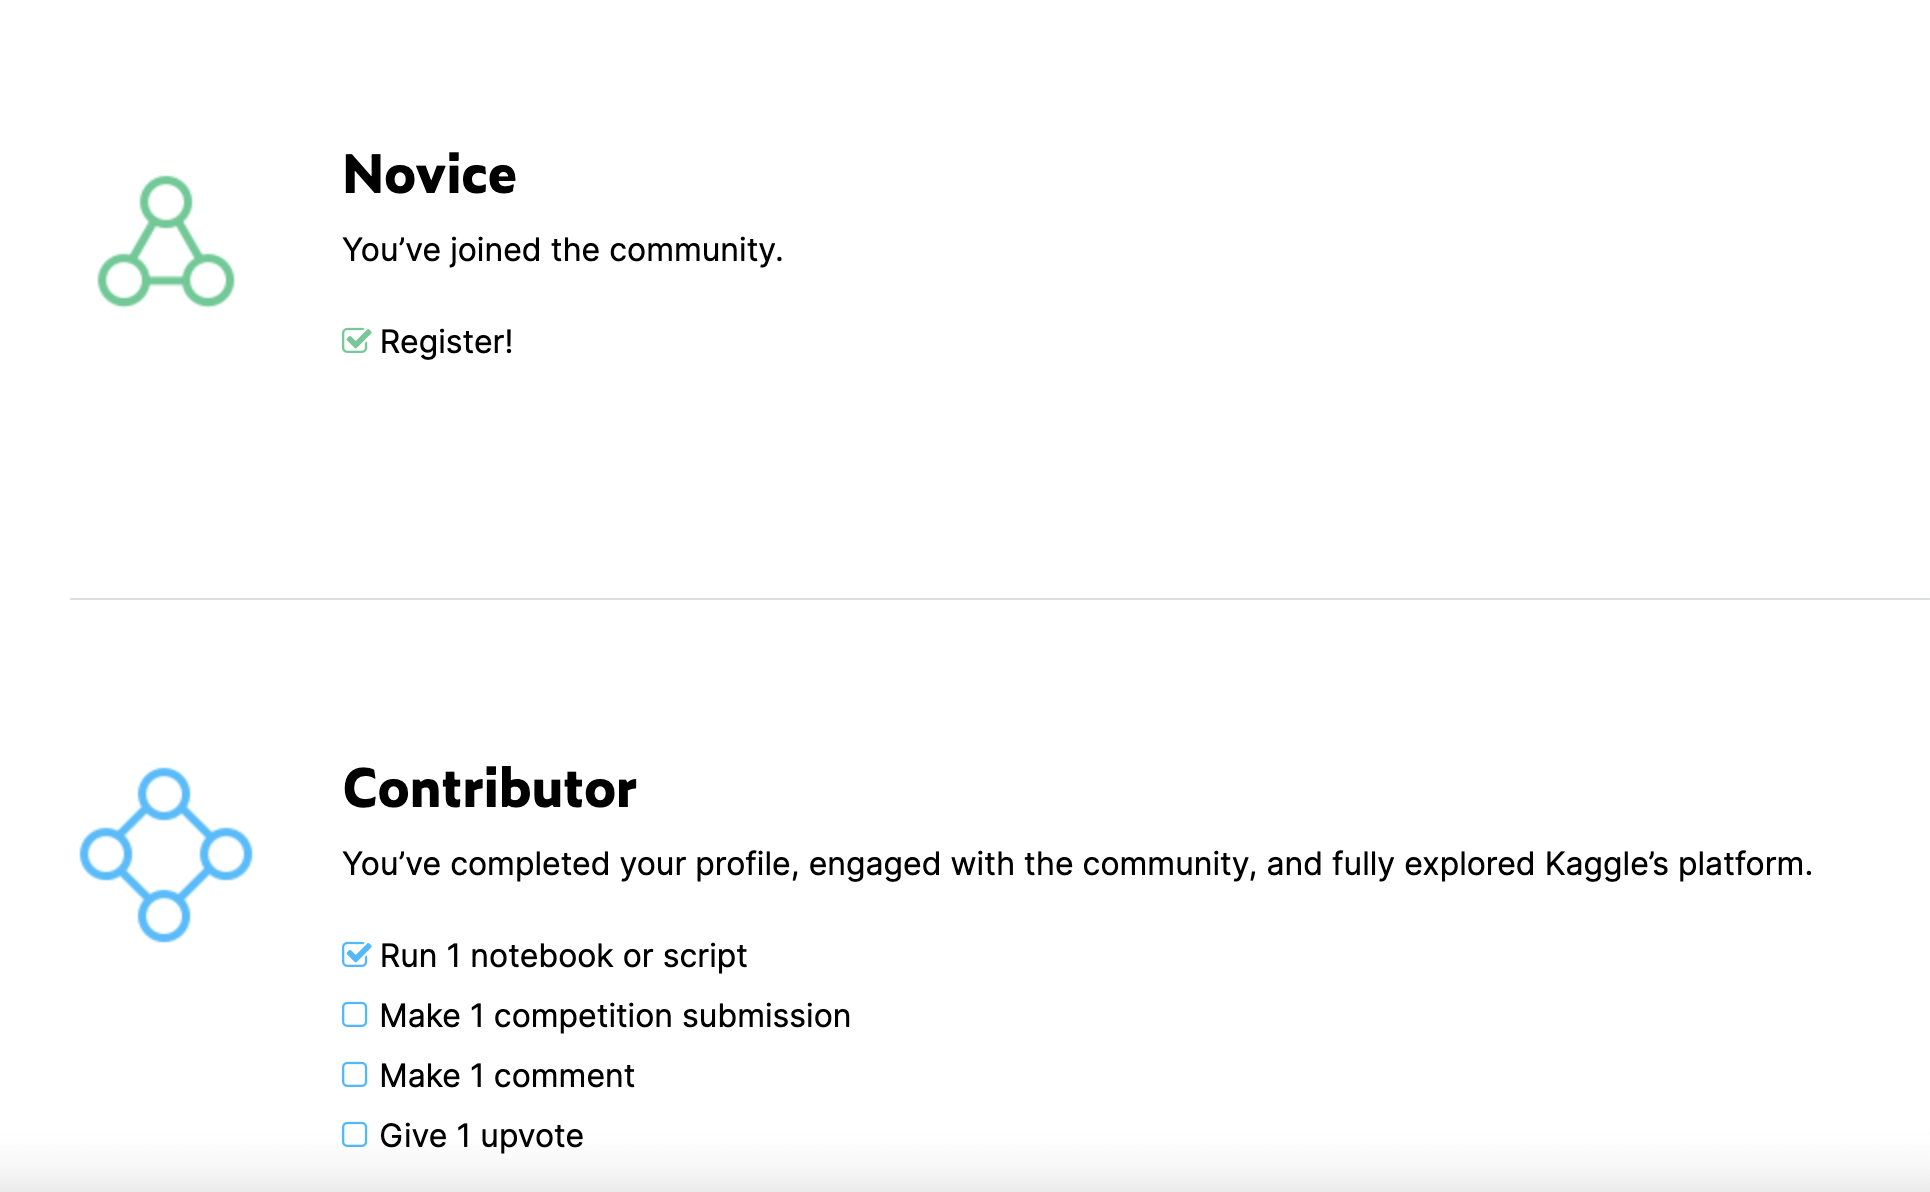The width and height of the screenshot is (1930, 1192).
Task: Click the blue Contributor tier badge icon
Action: point(163,855)
